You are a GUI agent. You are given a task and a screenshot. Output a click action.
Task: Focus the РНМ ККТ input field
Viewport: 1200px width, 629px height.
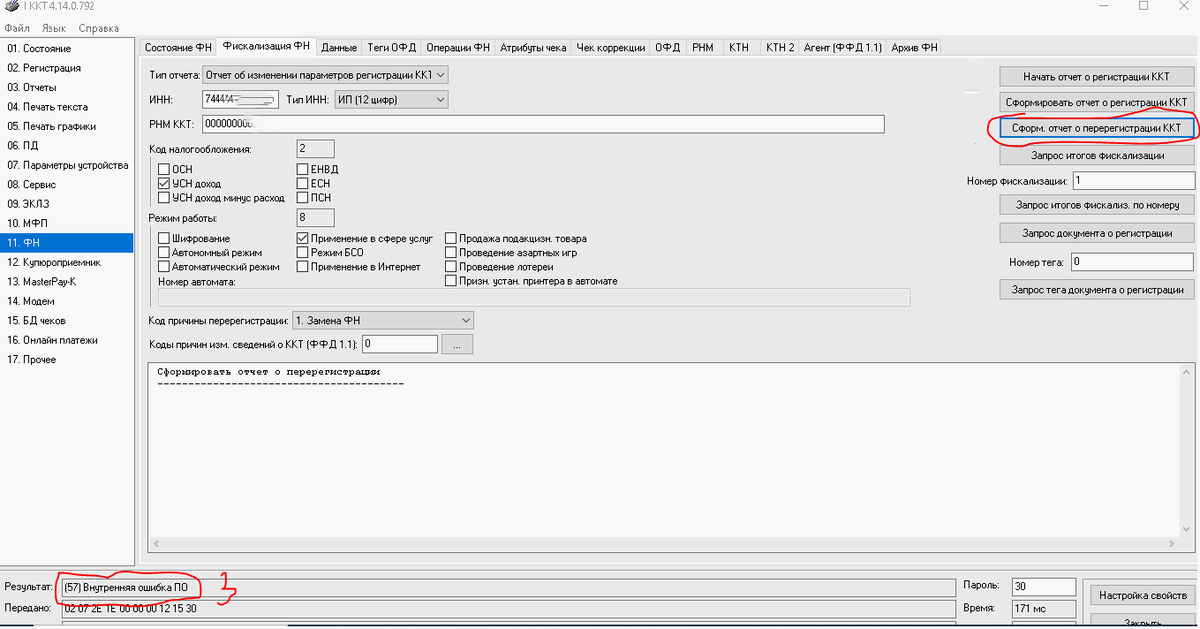click(543, 124)
